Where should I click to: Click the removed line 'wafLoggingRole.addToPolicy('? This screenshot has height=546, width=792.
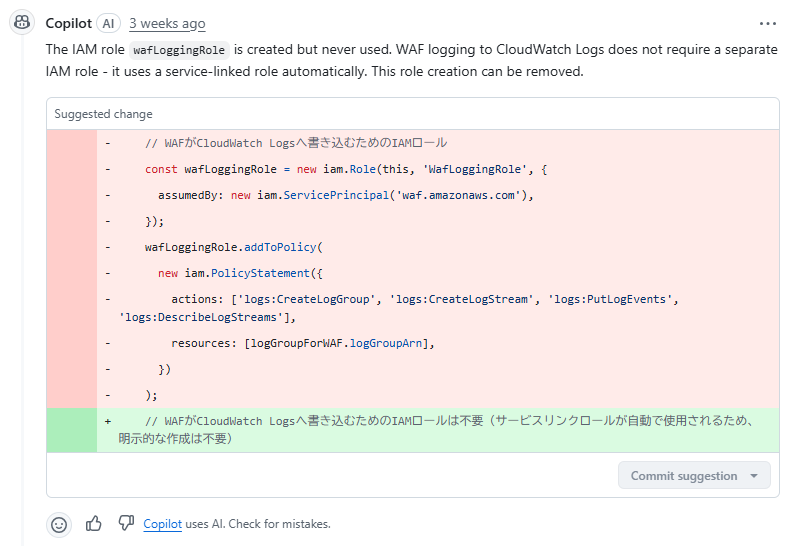click(413, 247)
